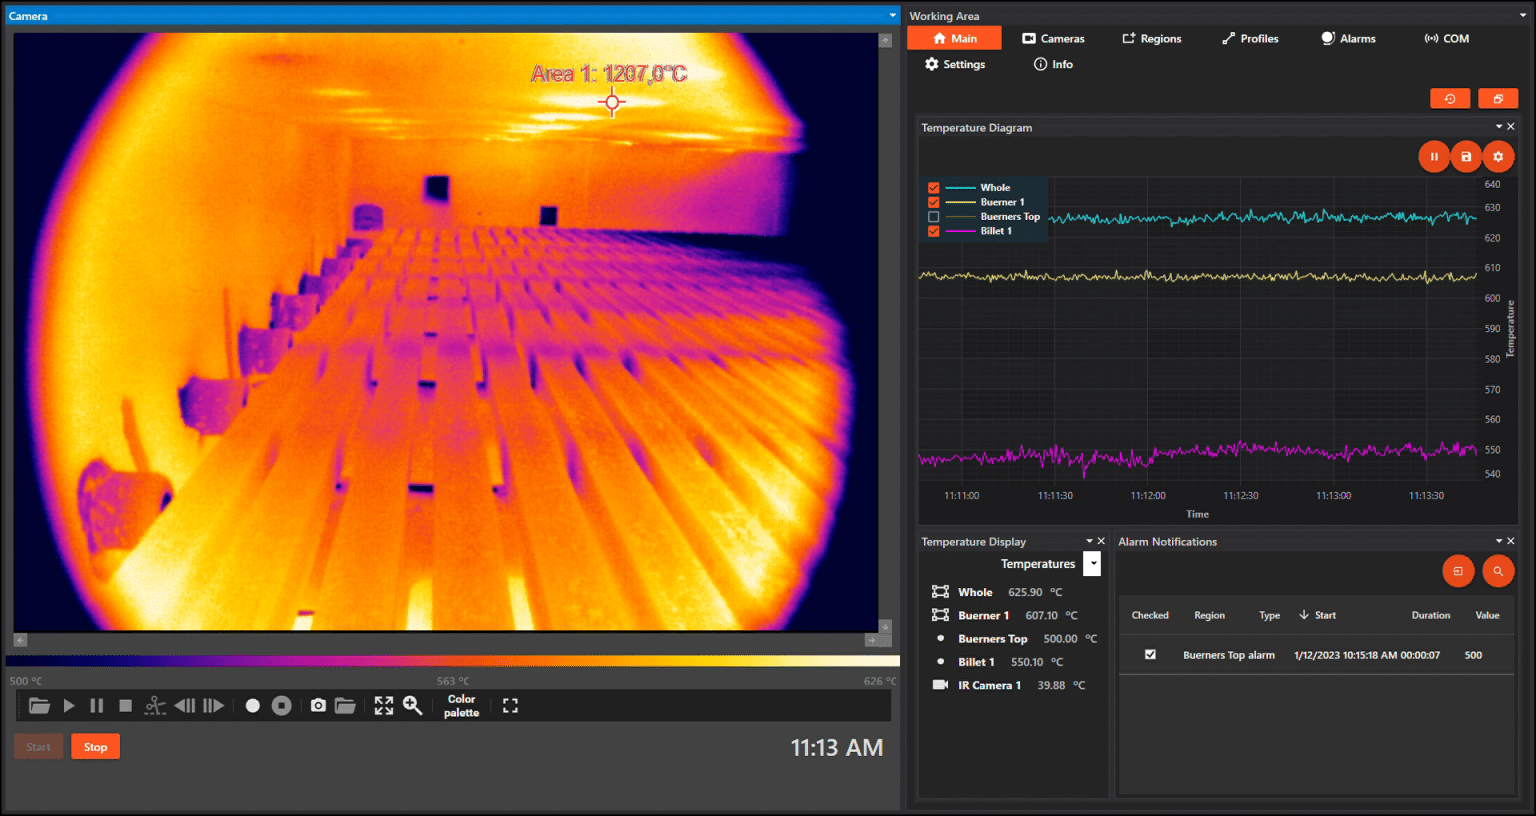Switch to the Alarms tab
This screenshot has width=1536, height=816.
point(1347,38)
